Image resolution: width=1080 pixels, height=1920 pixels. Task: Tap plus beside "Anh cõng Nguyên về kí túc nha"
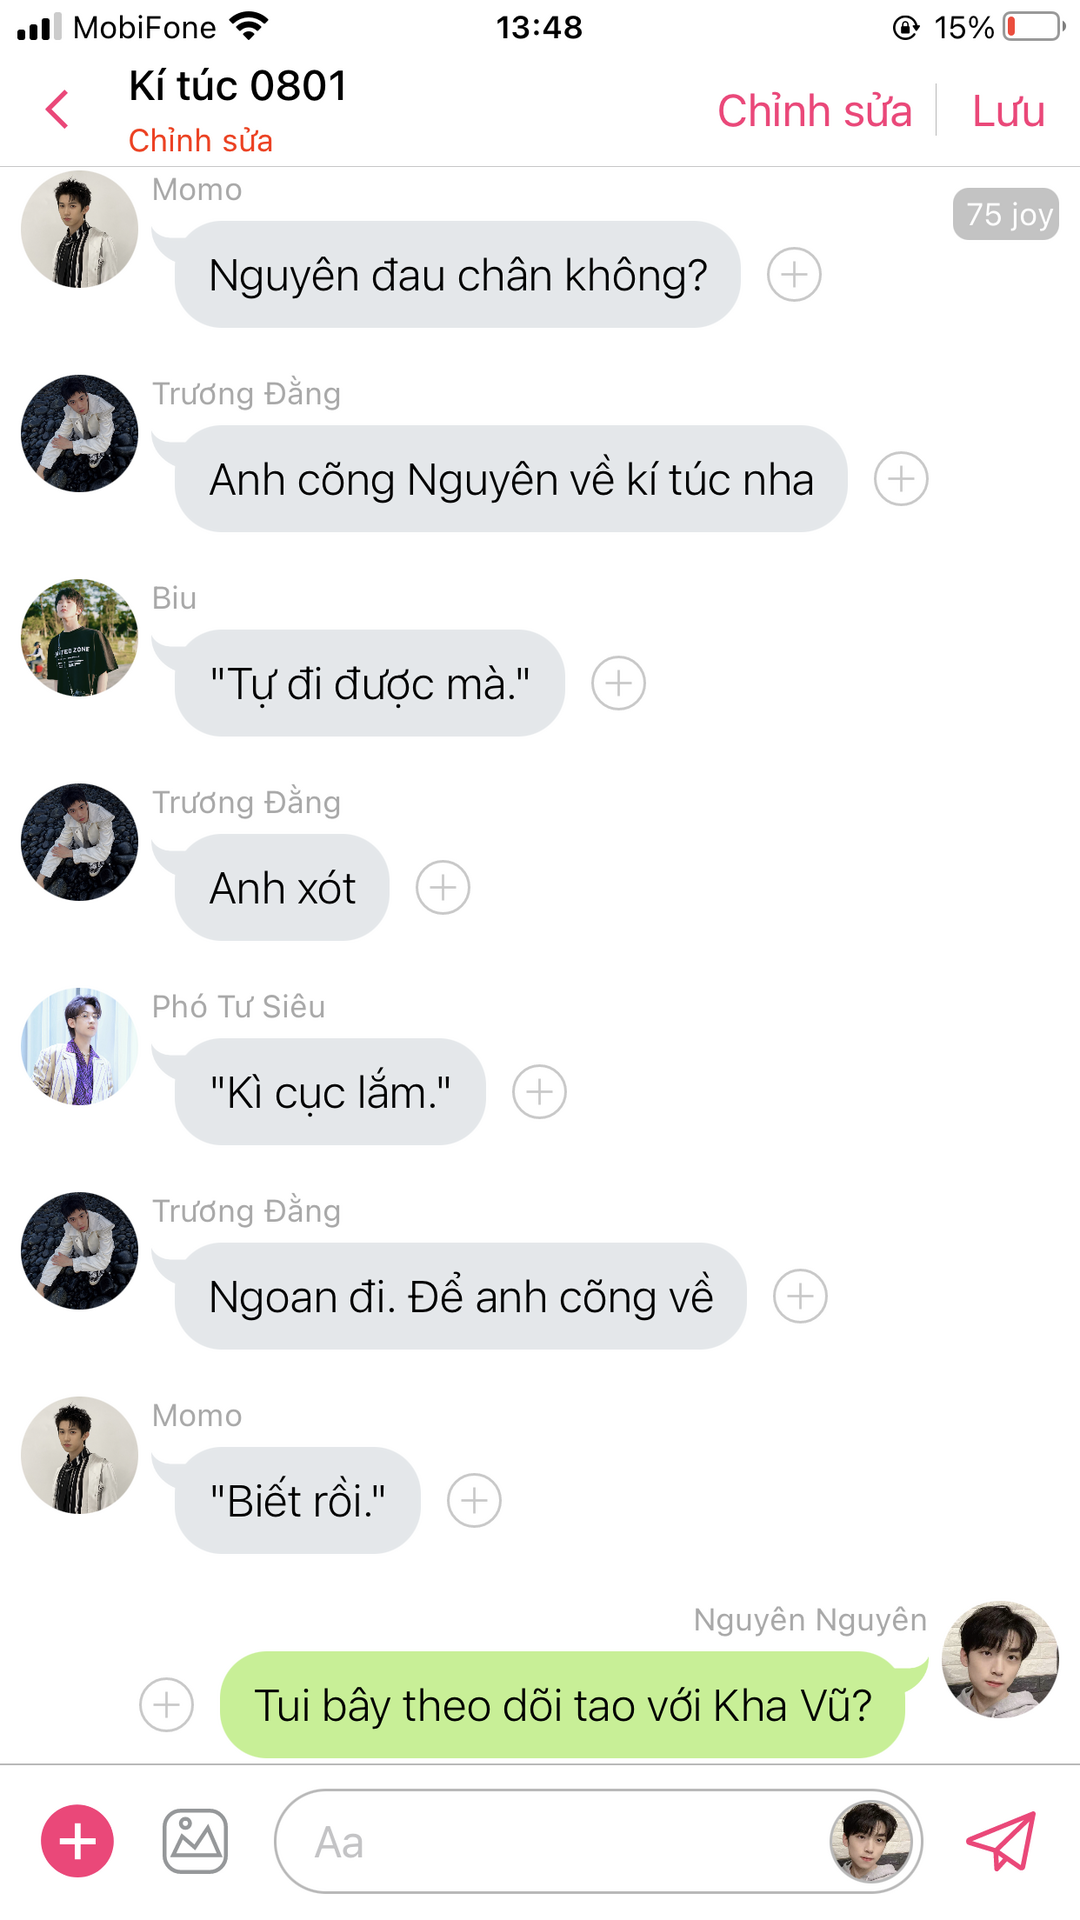(901, 479)
